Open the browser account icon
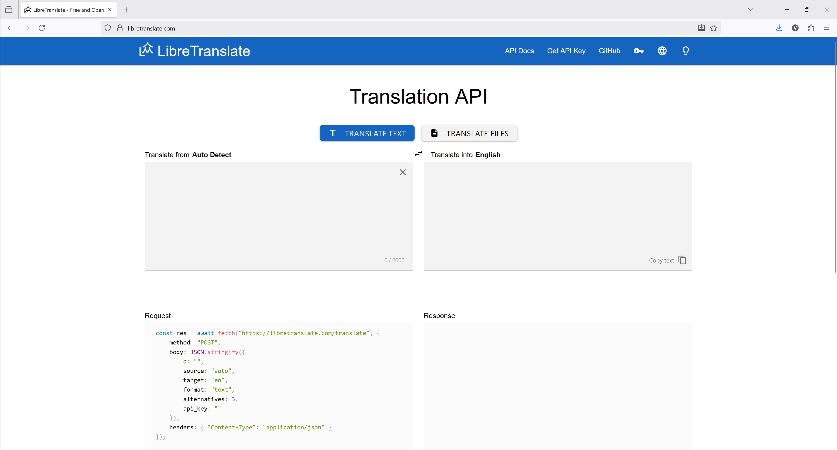Screen dimensions: 837x450 (x=795, y=28)
